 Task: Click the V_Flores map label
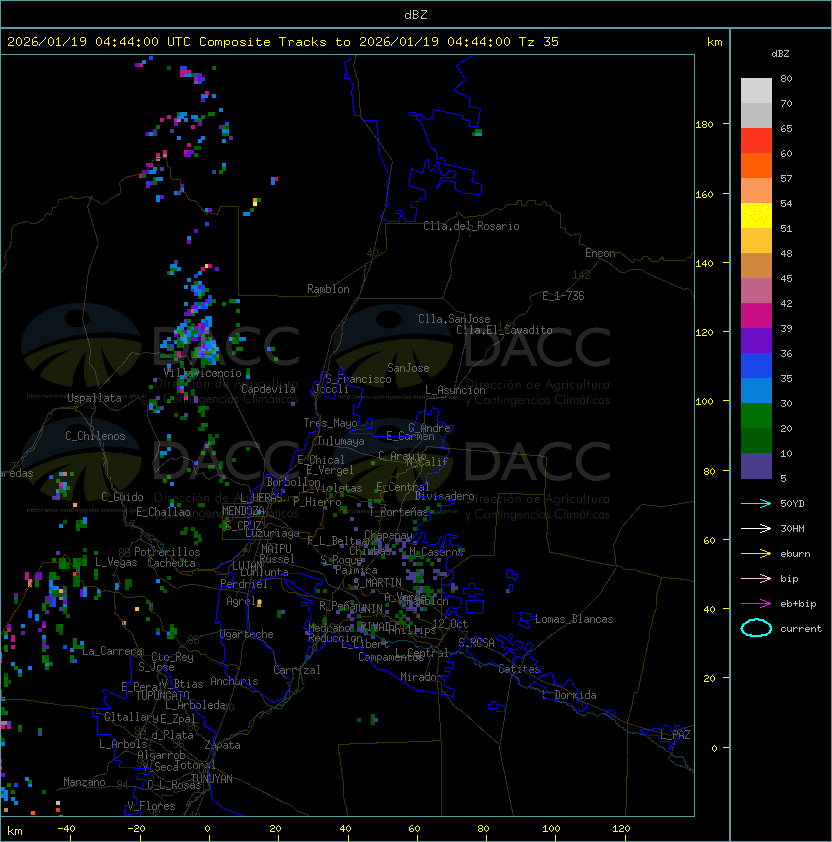coord(151,806)
